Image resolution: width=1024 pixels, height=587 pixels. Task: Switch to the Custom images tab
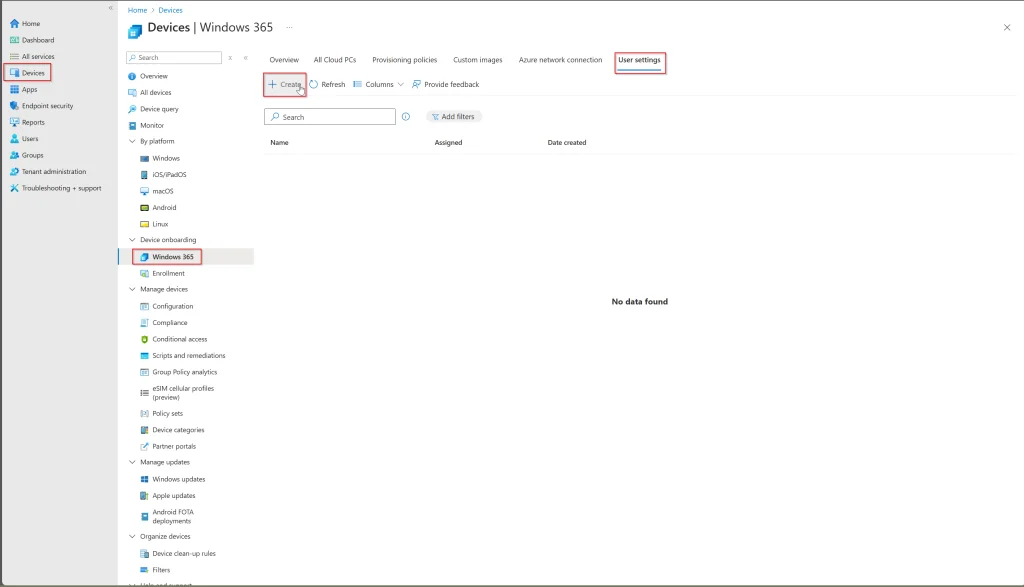[478, 59]
